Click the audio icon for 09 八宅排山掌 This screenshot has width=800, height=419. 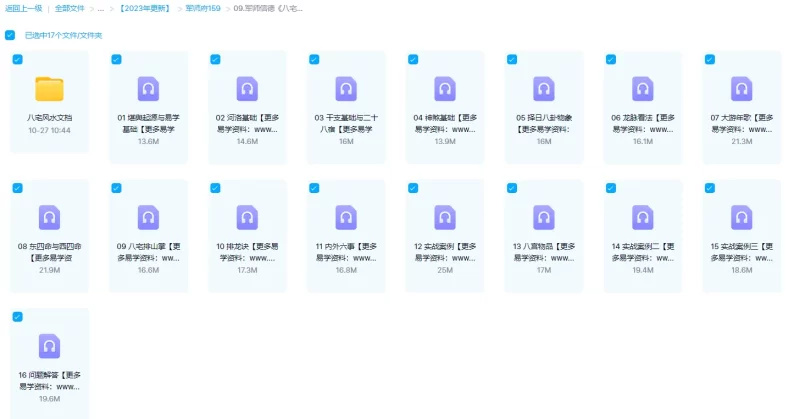coord(148,217)
